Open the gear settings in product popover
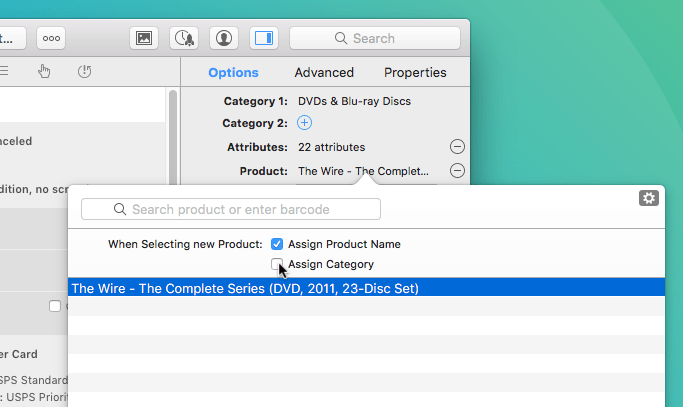Viewport: 683px width, 407px height. [649, 198]
